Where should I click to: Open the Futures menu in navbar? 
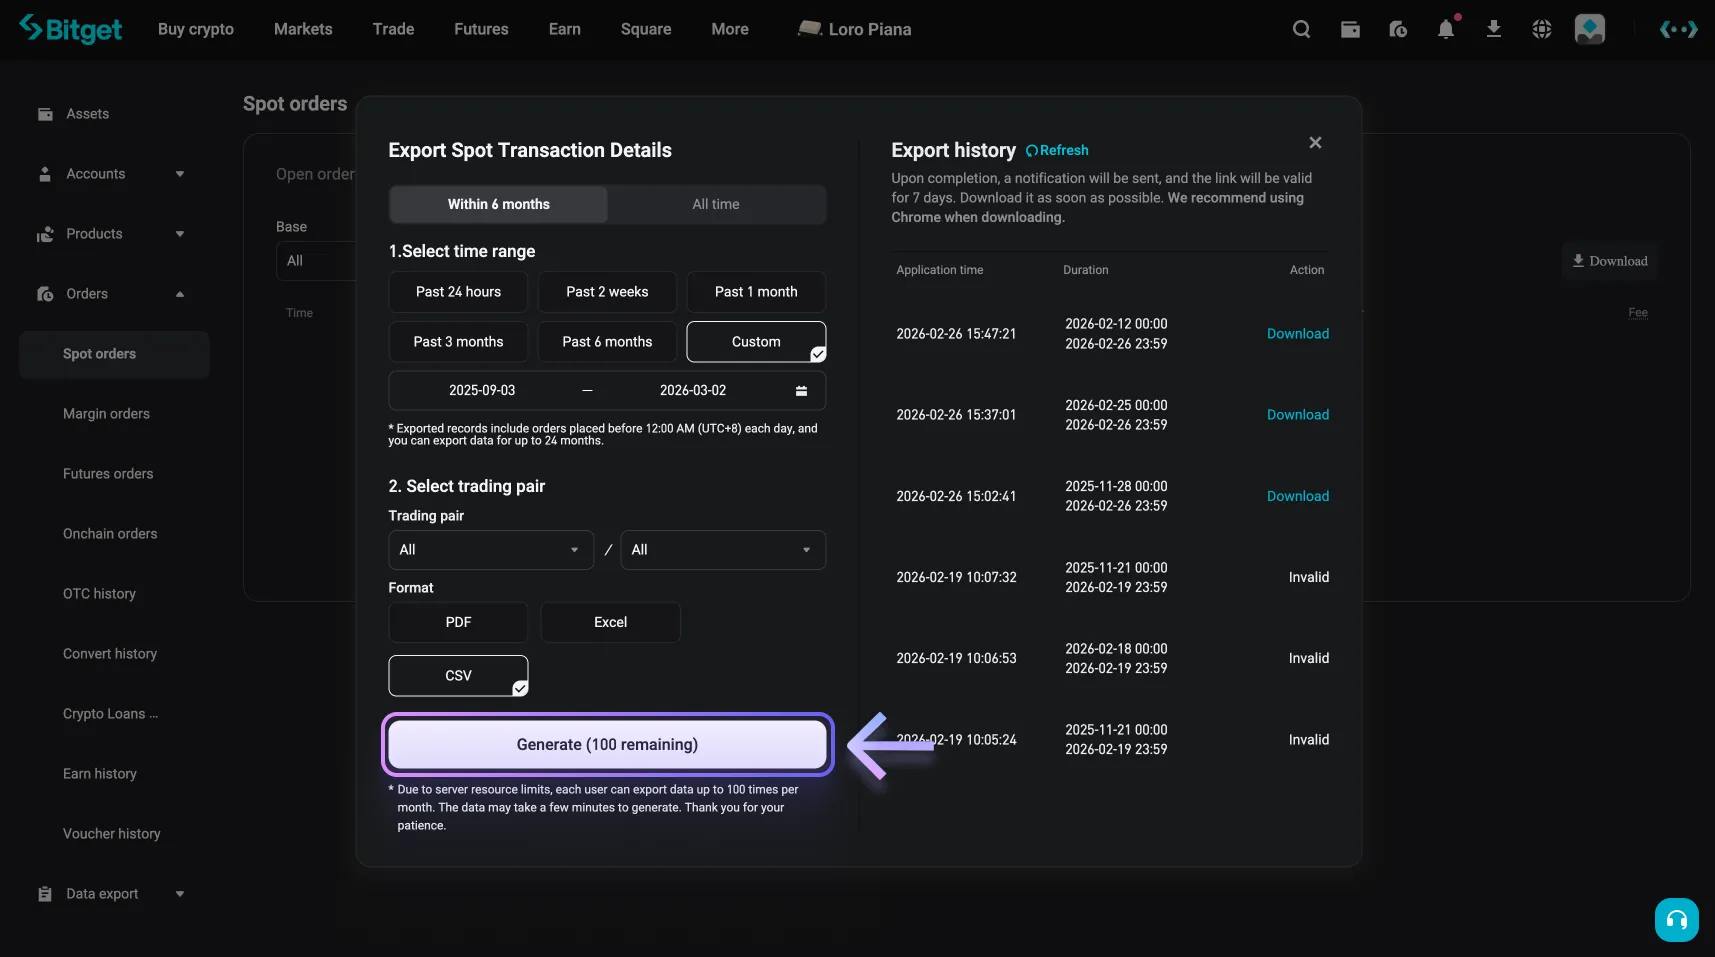point(481,30)
